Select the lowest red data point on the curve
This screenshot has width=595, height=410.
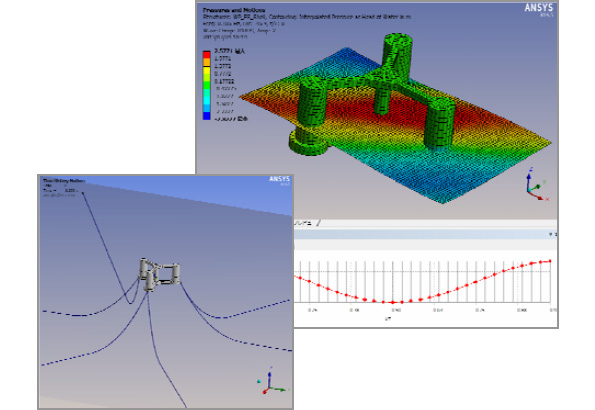pyautogui.click(x=393, y=302)
